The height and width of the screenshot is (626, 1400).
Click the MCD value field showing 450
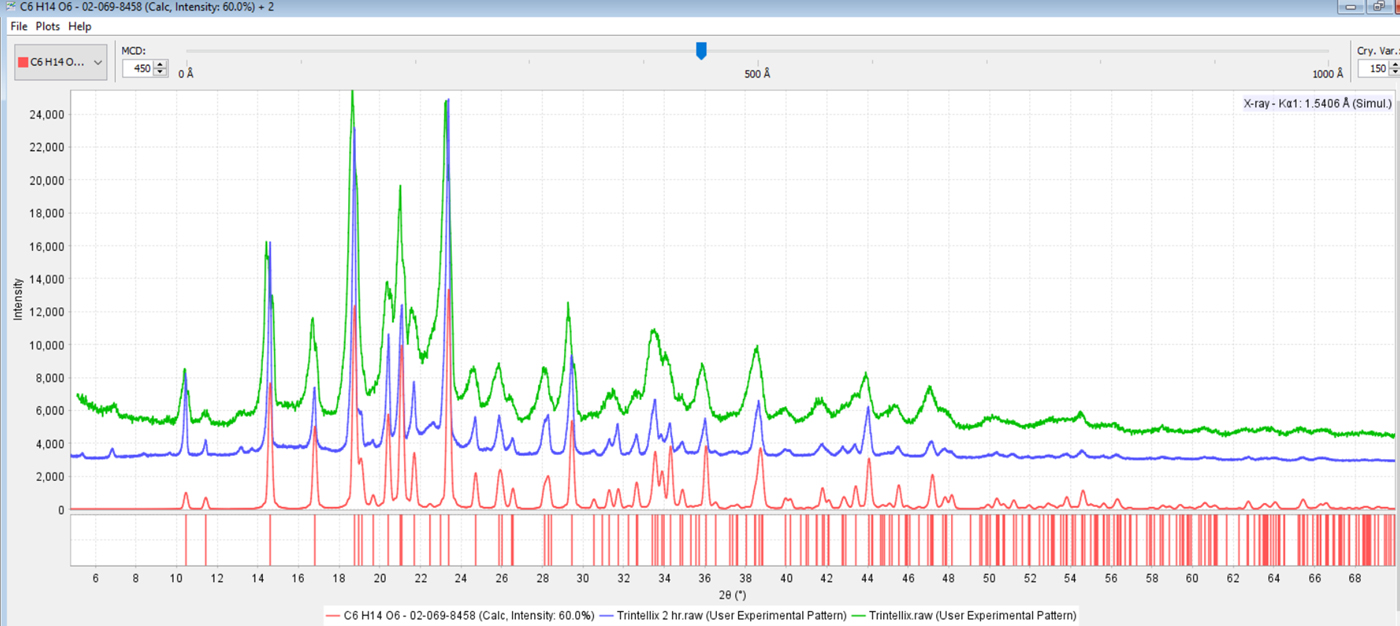(x=137, y=69)
